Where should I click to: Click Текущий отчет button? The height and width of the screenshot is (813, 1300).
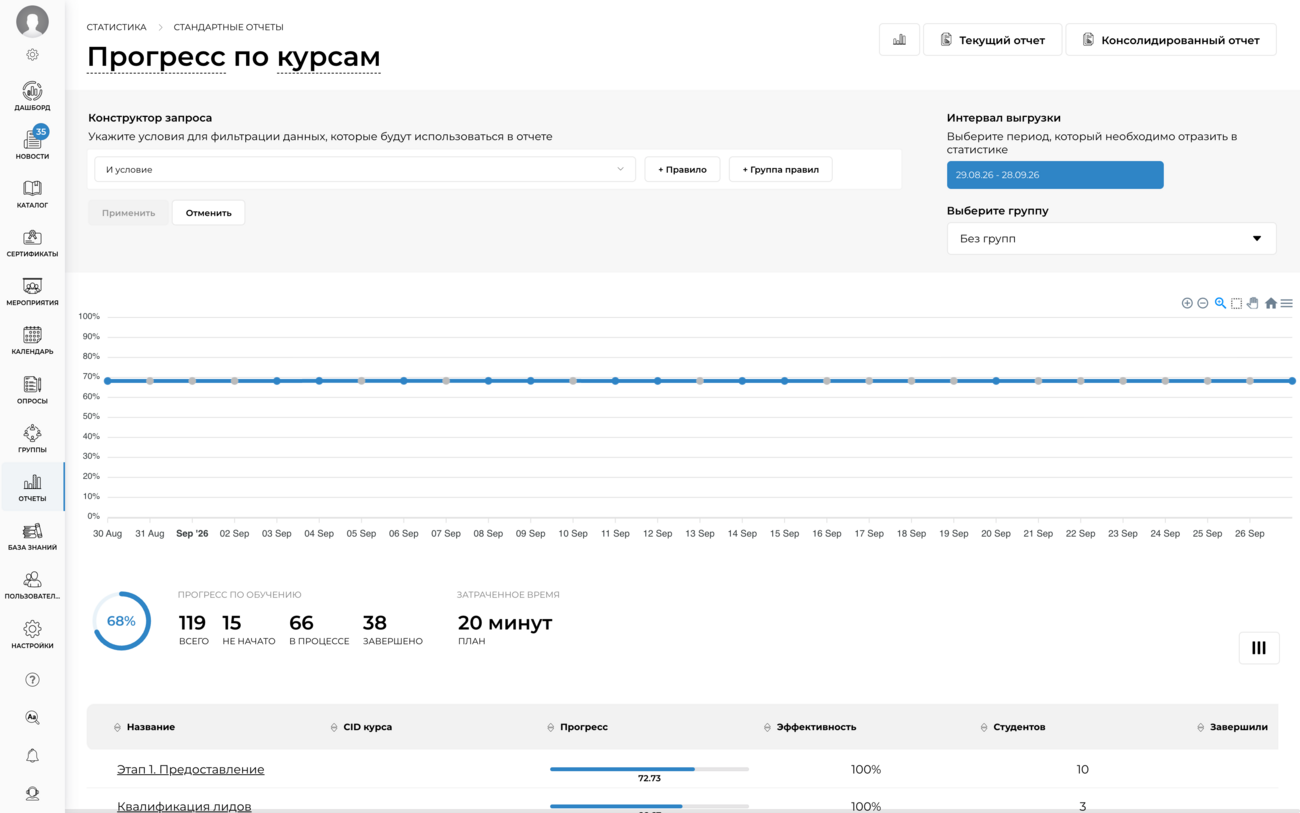coord(992,40)
